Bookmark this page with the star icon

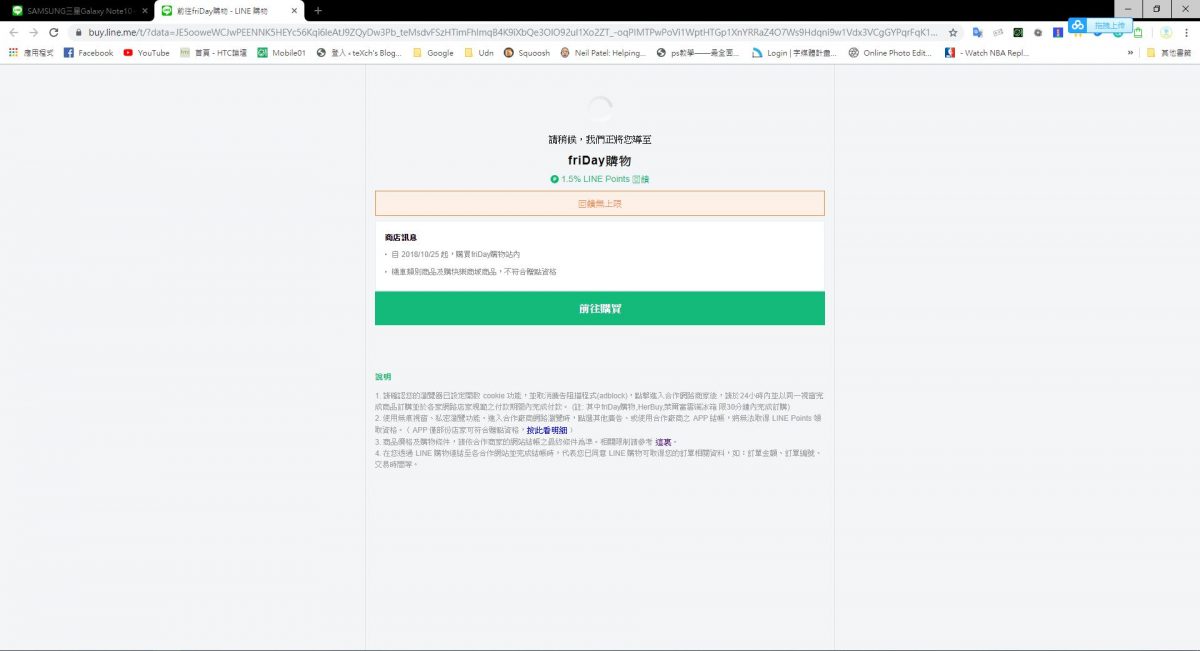[x=952, y=32]
